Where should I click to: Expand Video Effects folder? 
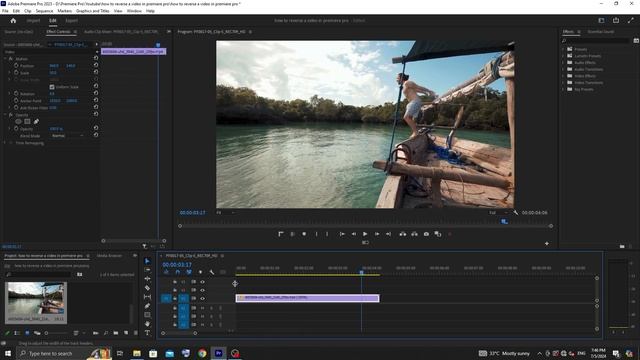tap(563, 76)
